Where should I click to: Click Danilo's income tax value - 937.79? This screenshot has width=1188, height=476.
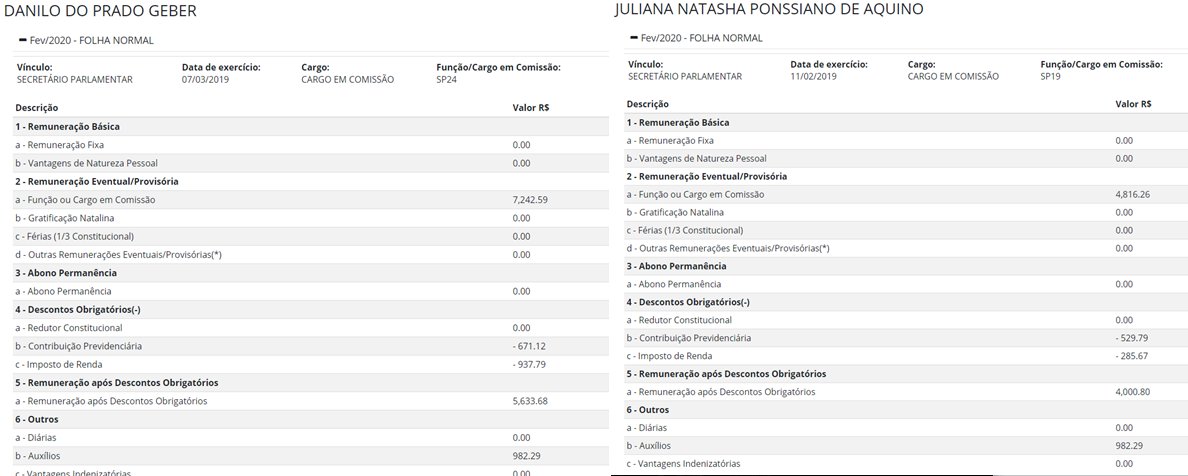[x=530, y=365]
